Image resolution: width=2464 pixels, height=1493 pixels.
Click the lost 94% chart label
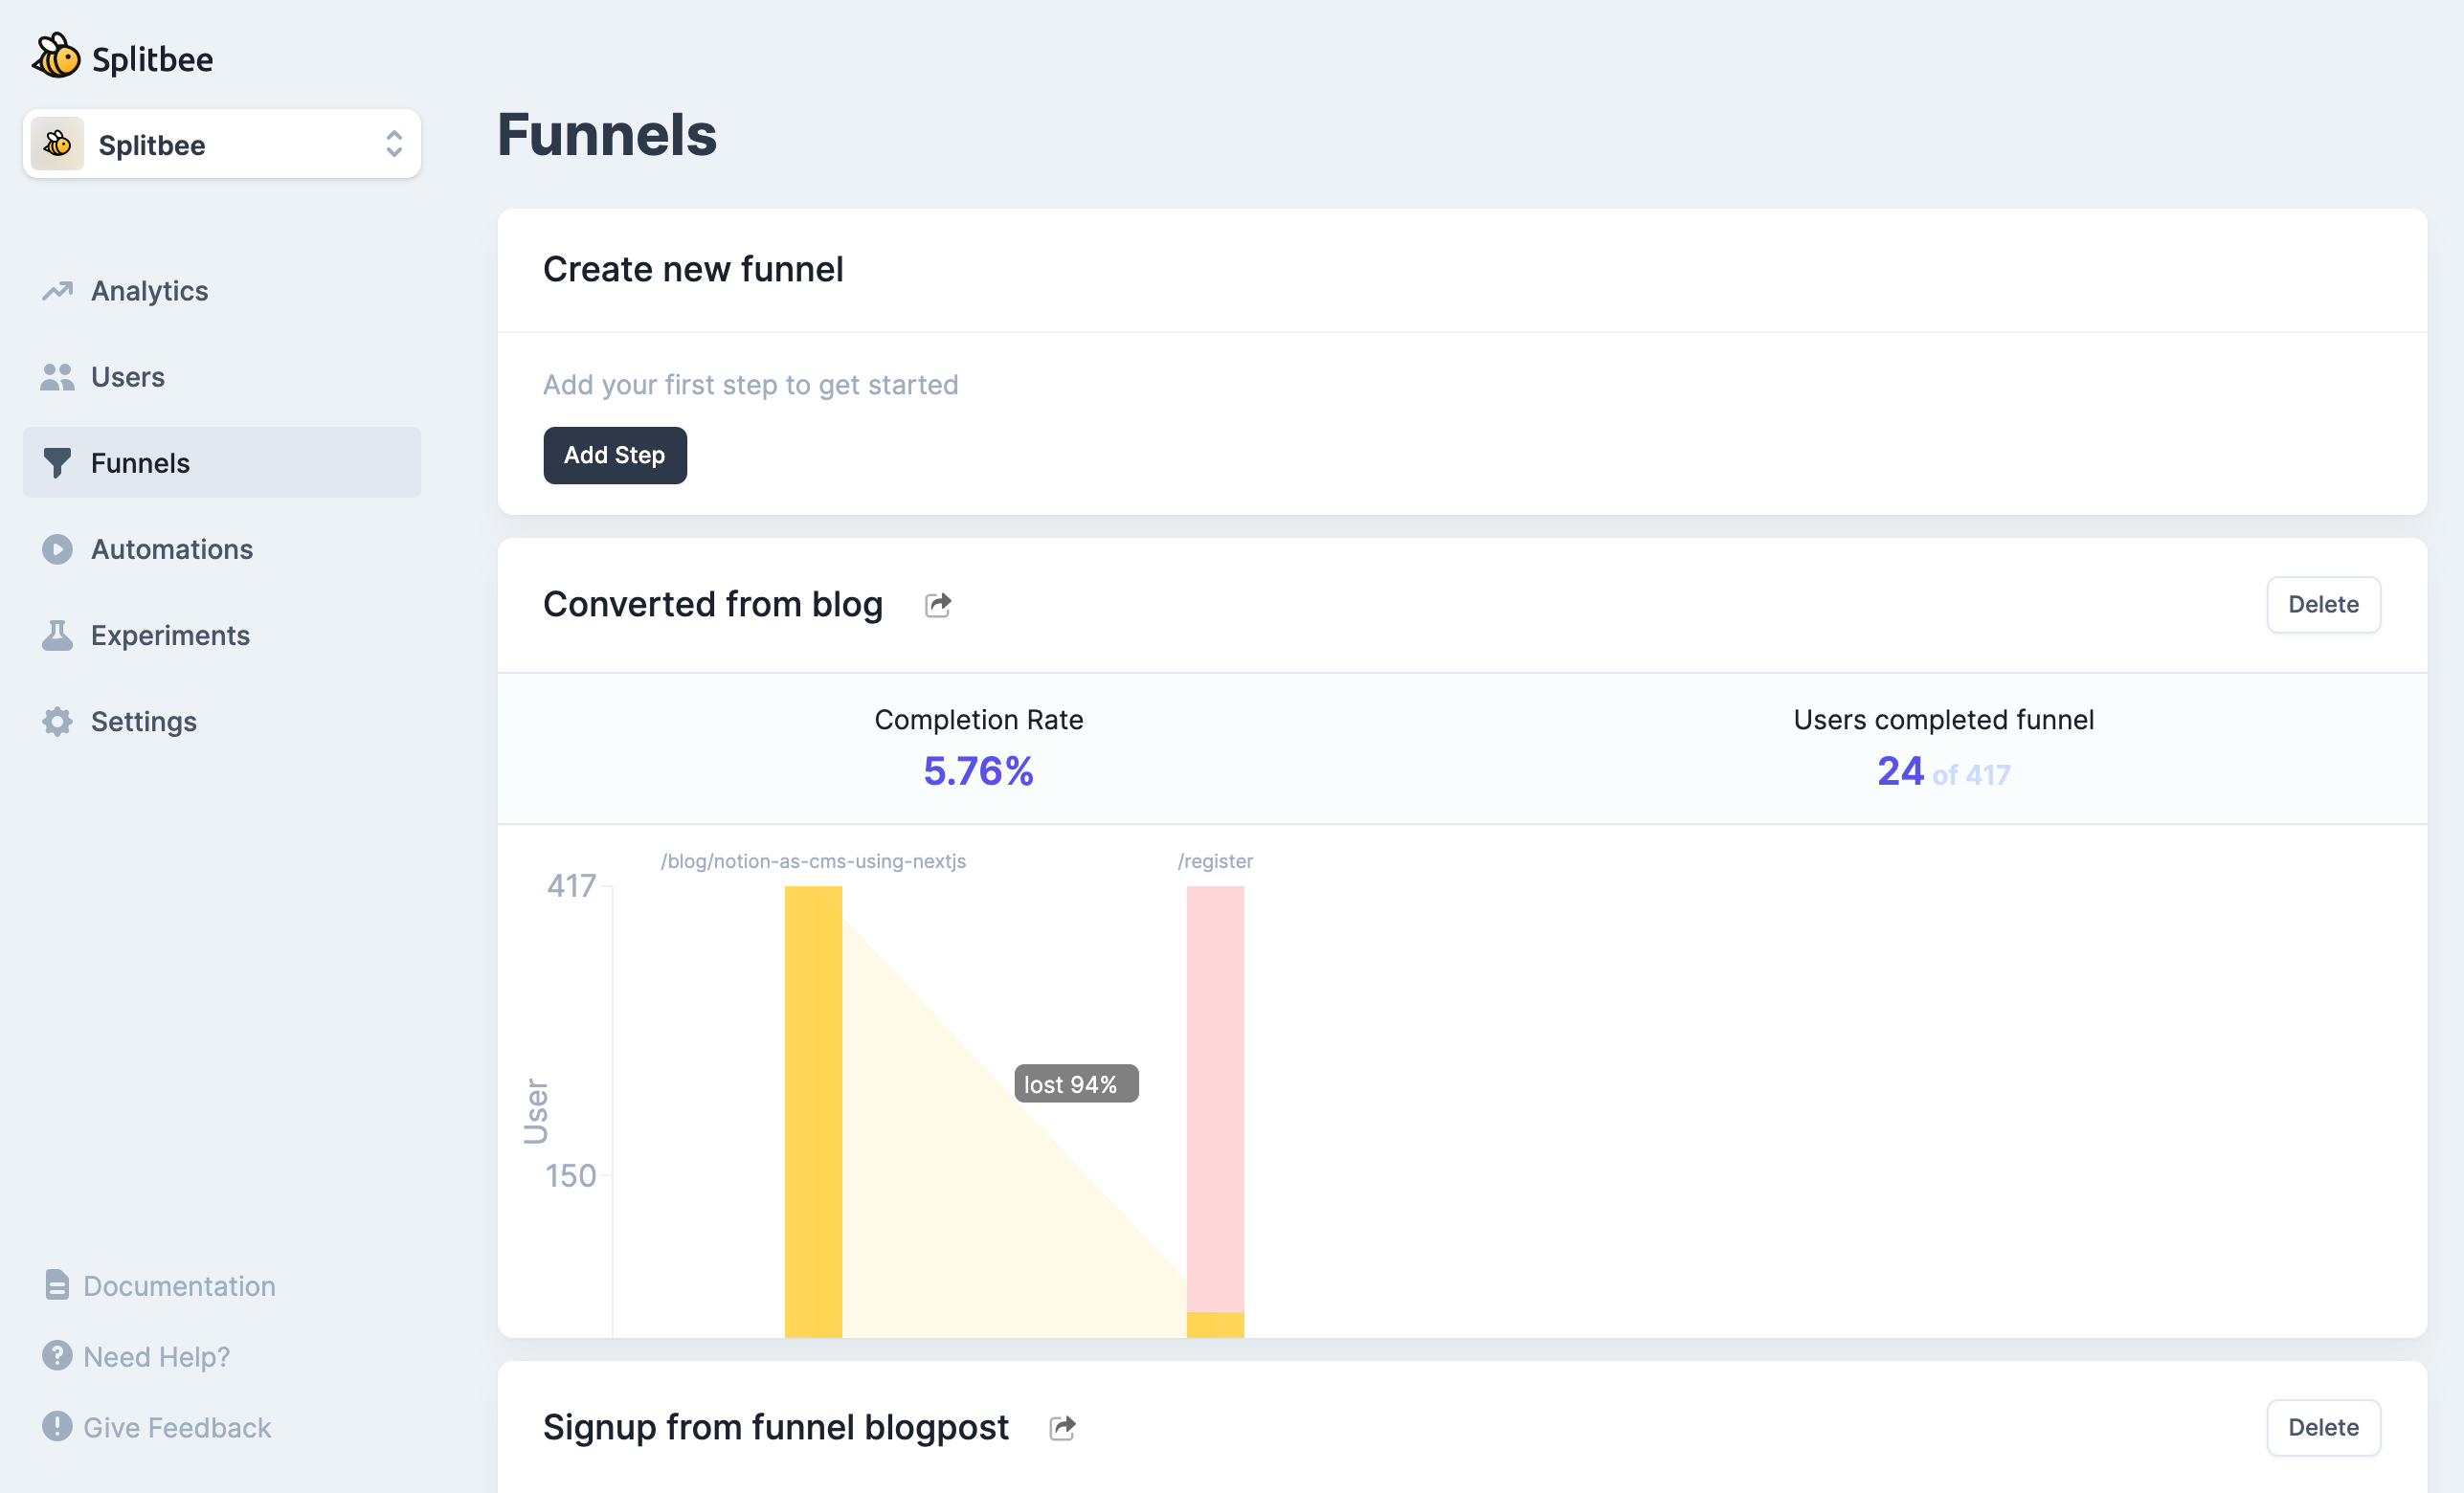[x=1075, y=1083]
